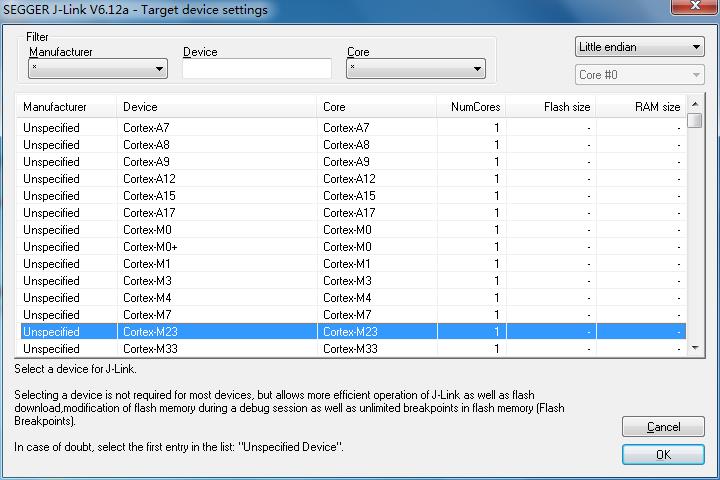Click Unspecified in the Cortex-A15 row

pyautogui.click(x=51, y=196)
